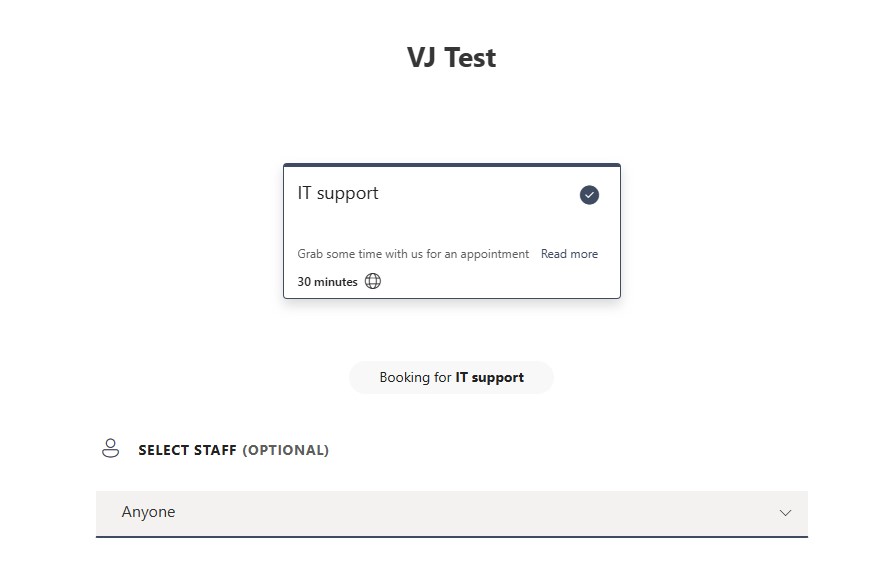Select the IT support service card
Screen dimensions: 890x563
coord(452,231)
